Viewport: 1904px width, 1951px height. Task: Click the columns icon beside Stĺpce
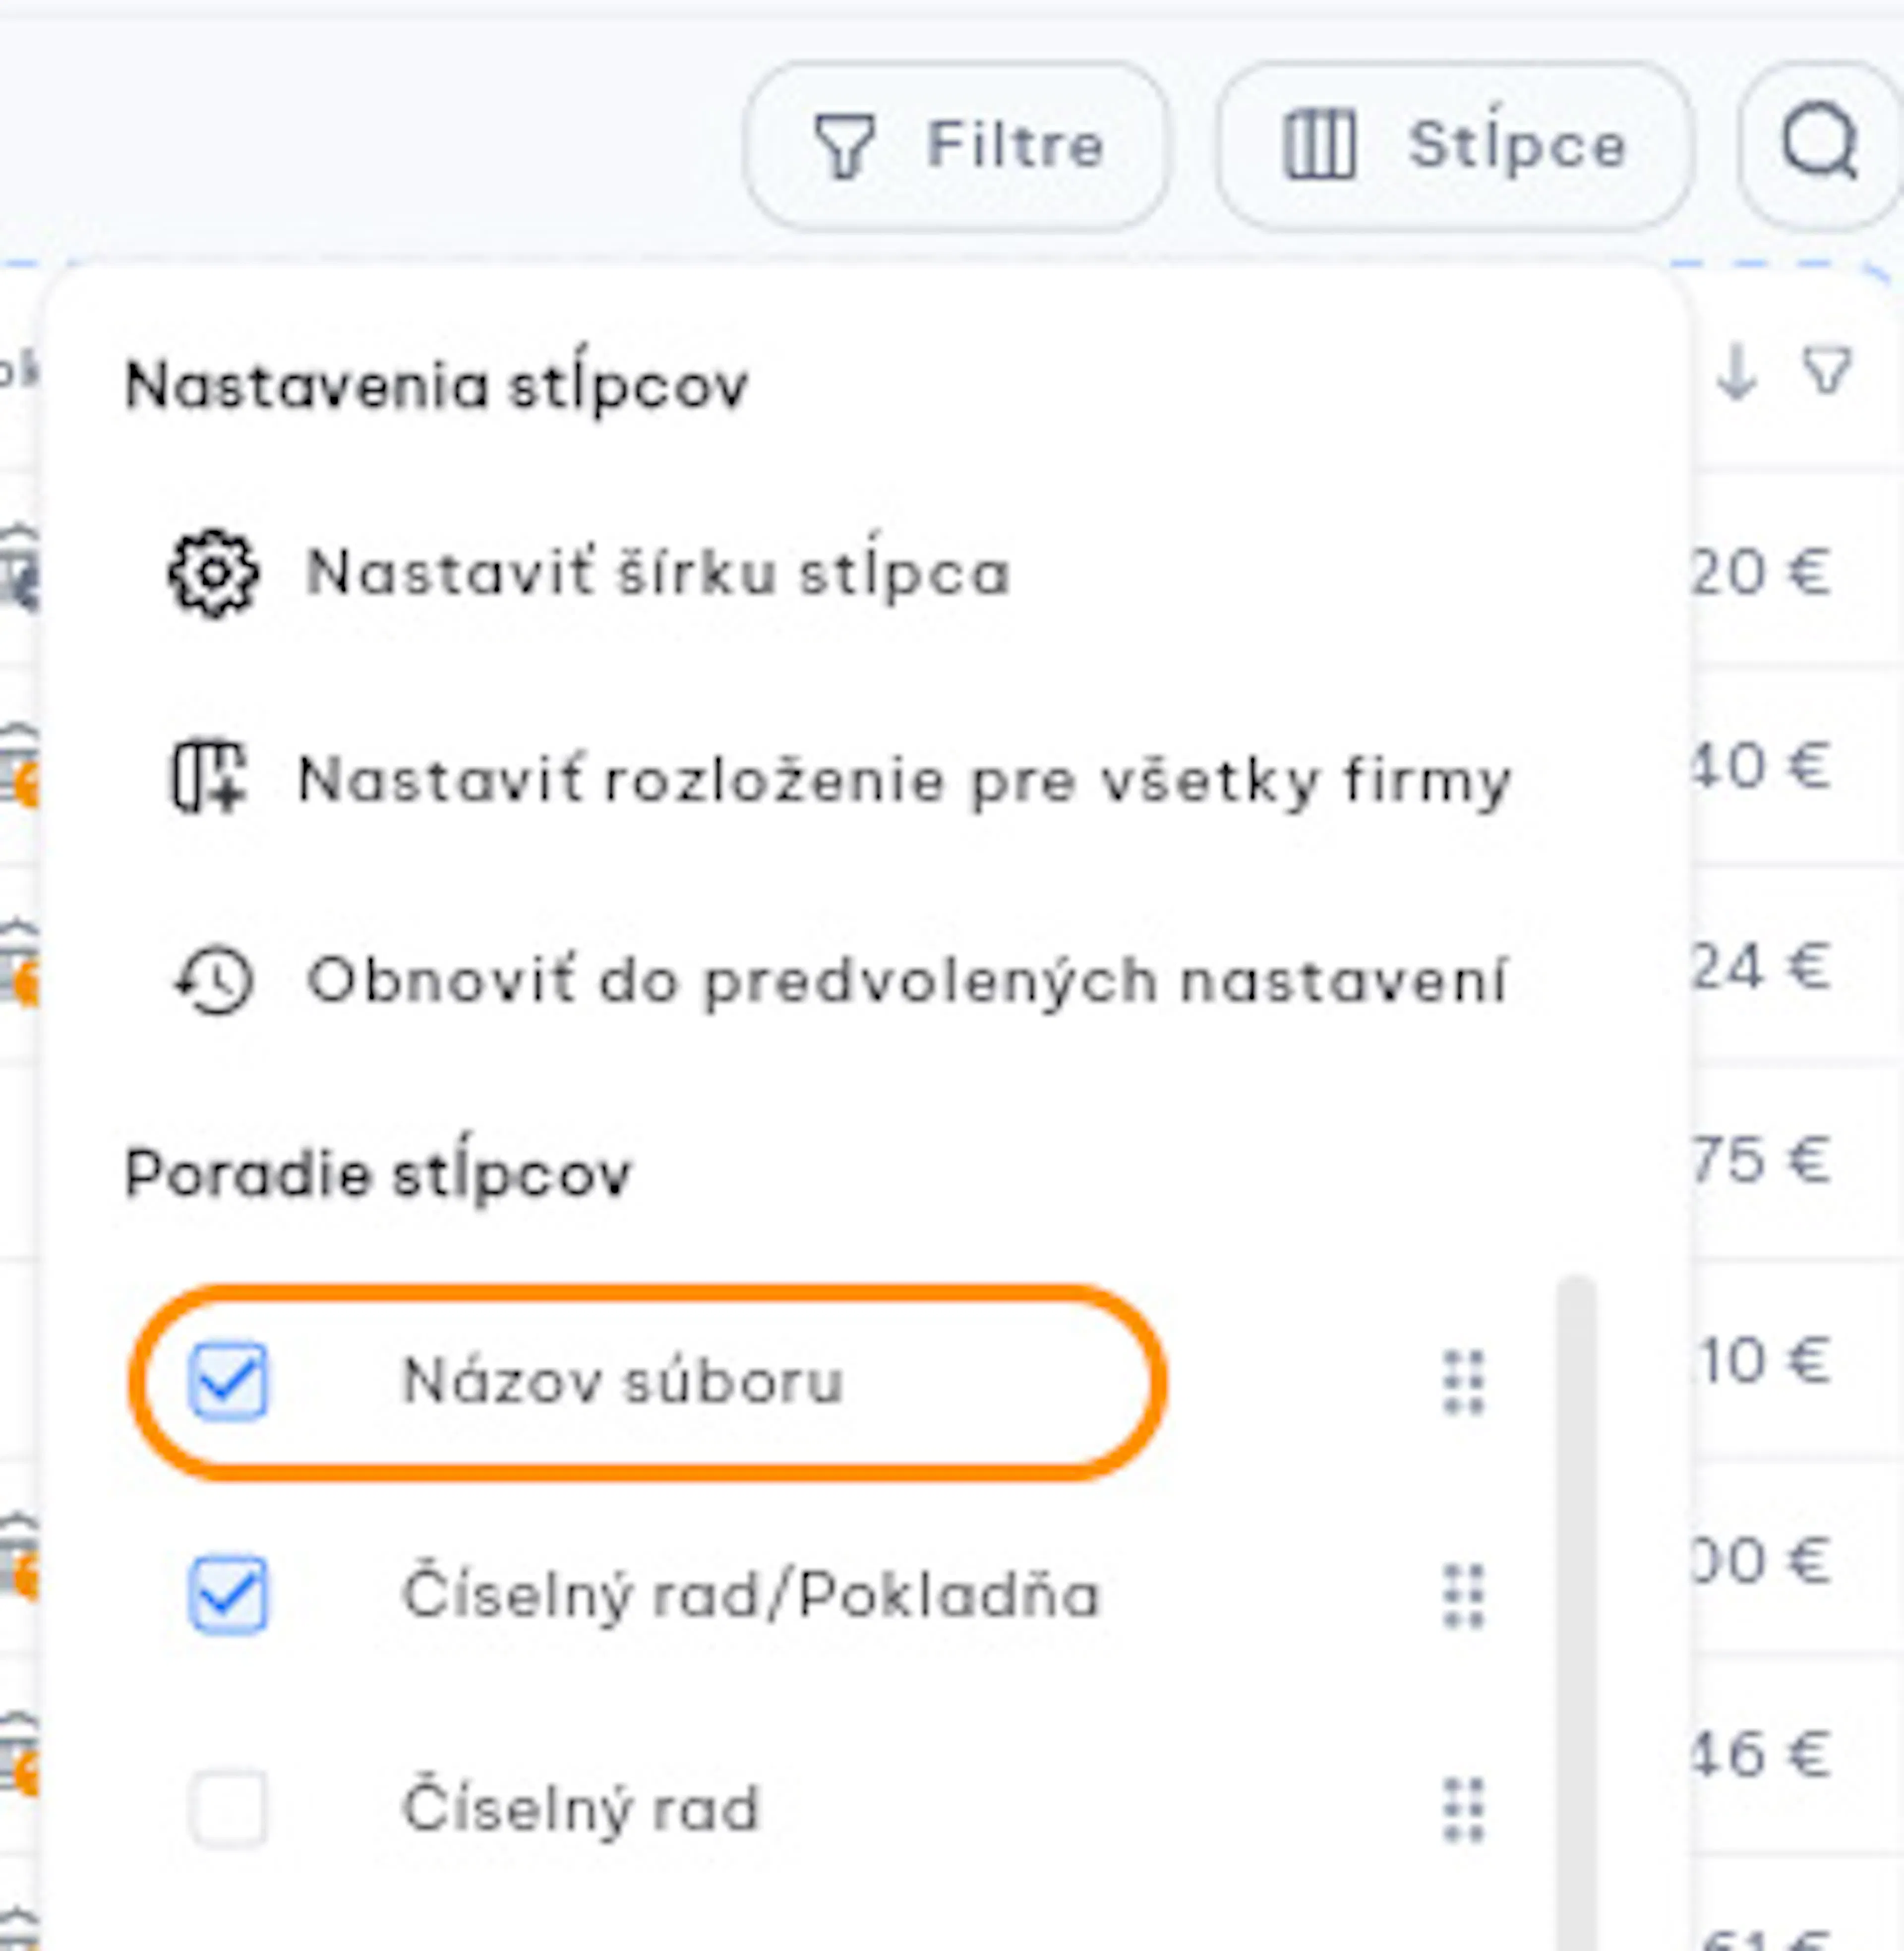1319,146
